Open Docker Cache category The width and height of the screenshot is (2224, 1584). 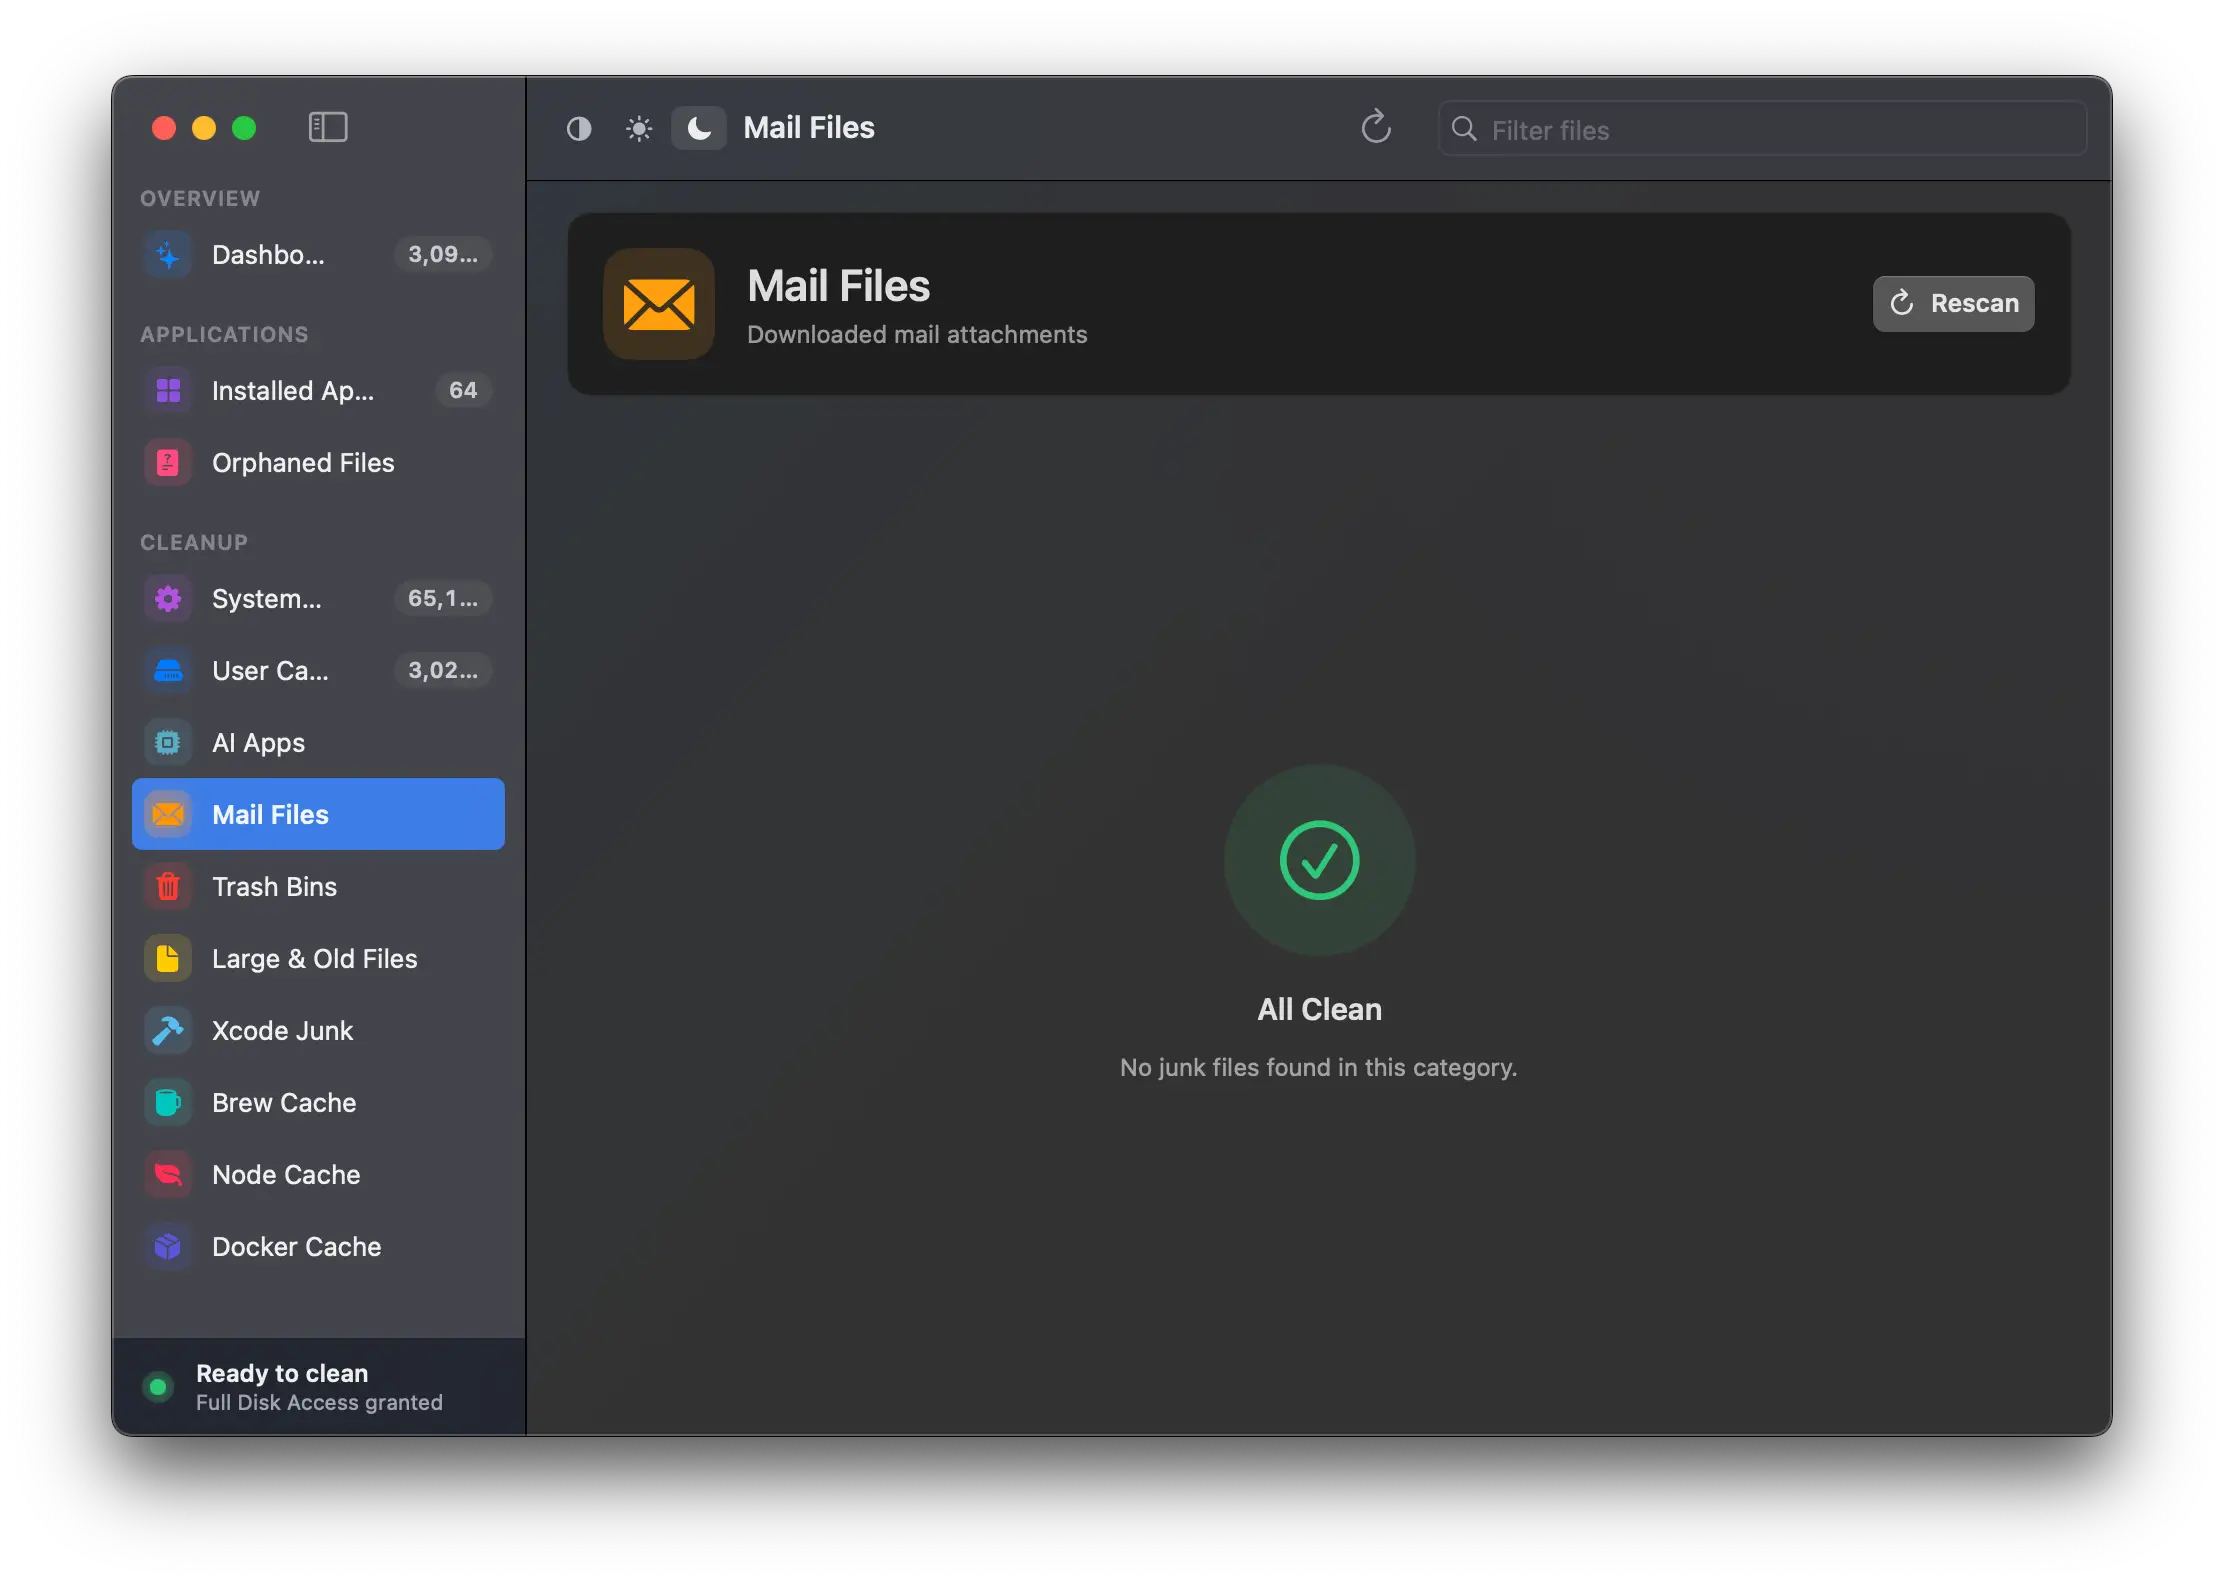coord(318,1247)
